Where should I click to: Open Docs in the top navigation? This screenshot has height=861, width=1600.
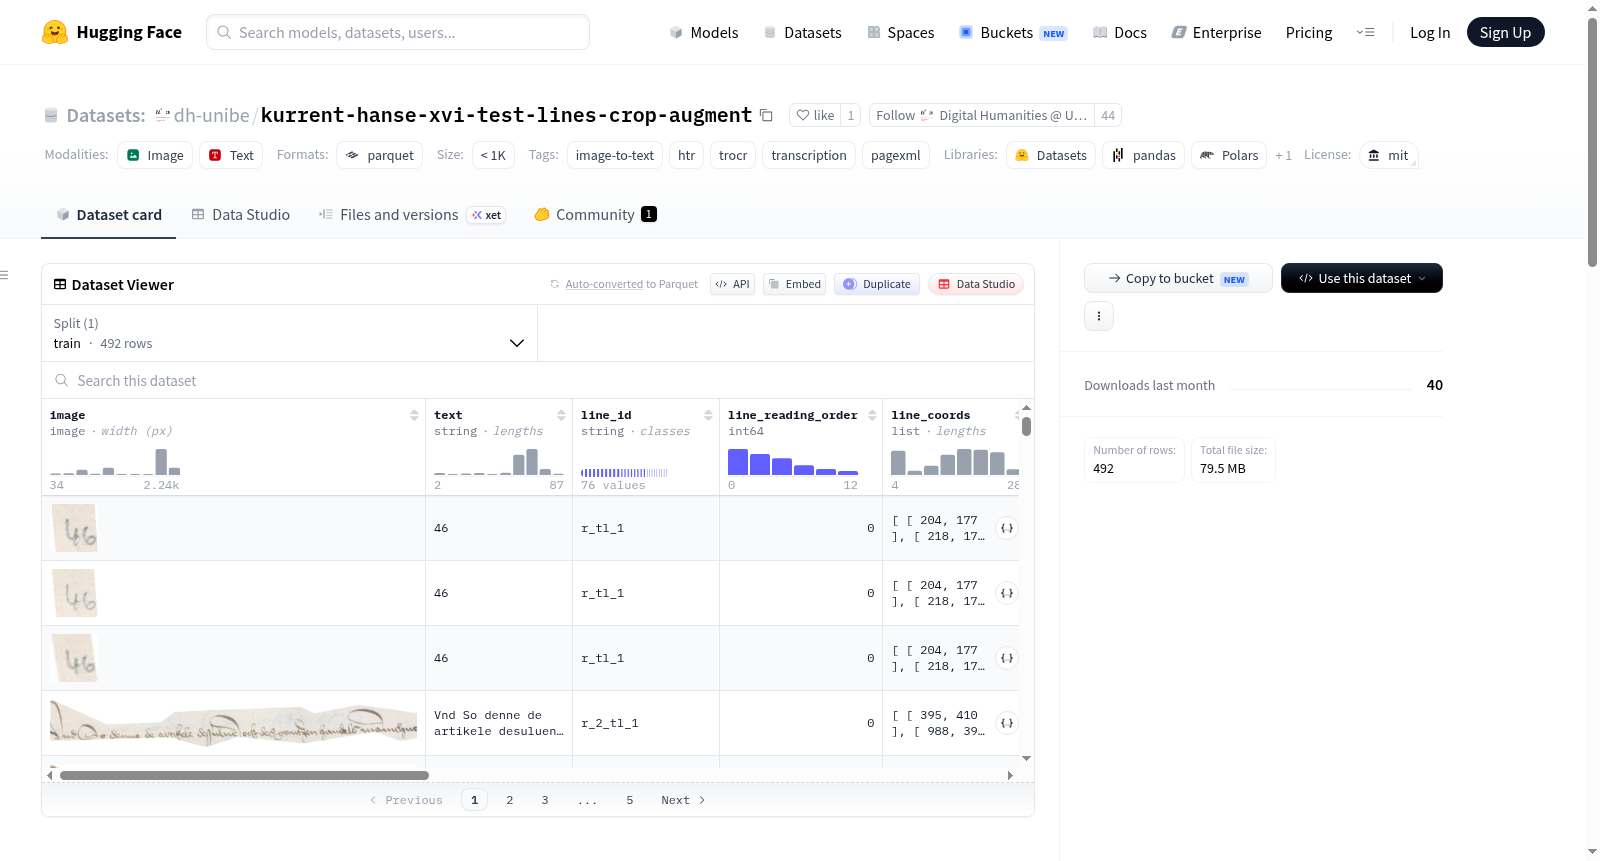tap(1120, 32)
